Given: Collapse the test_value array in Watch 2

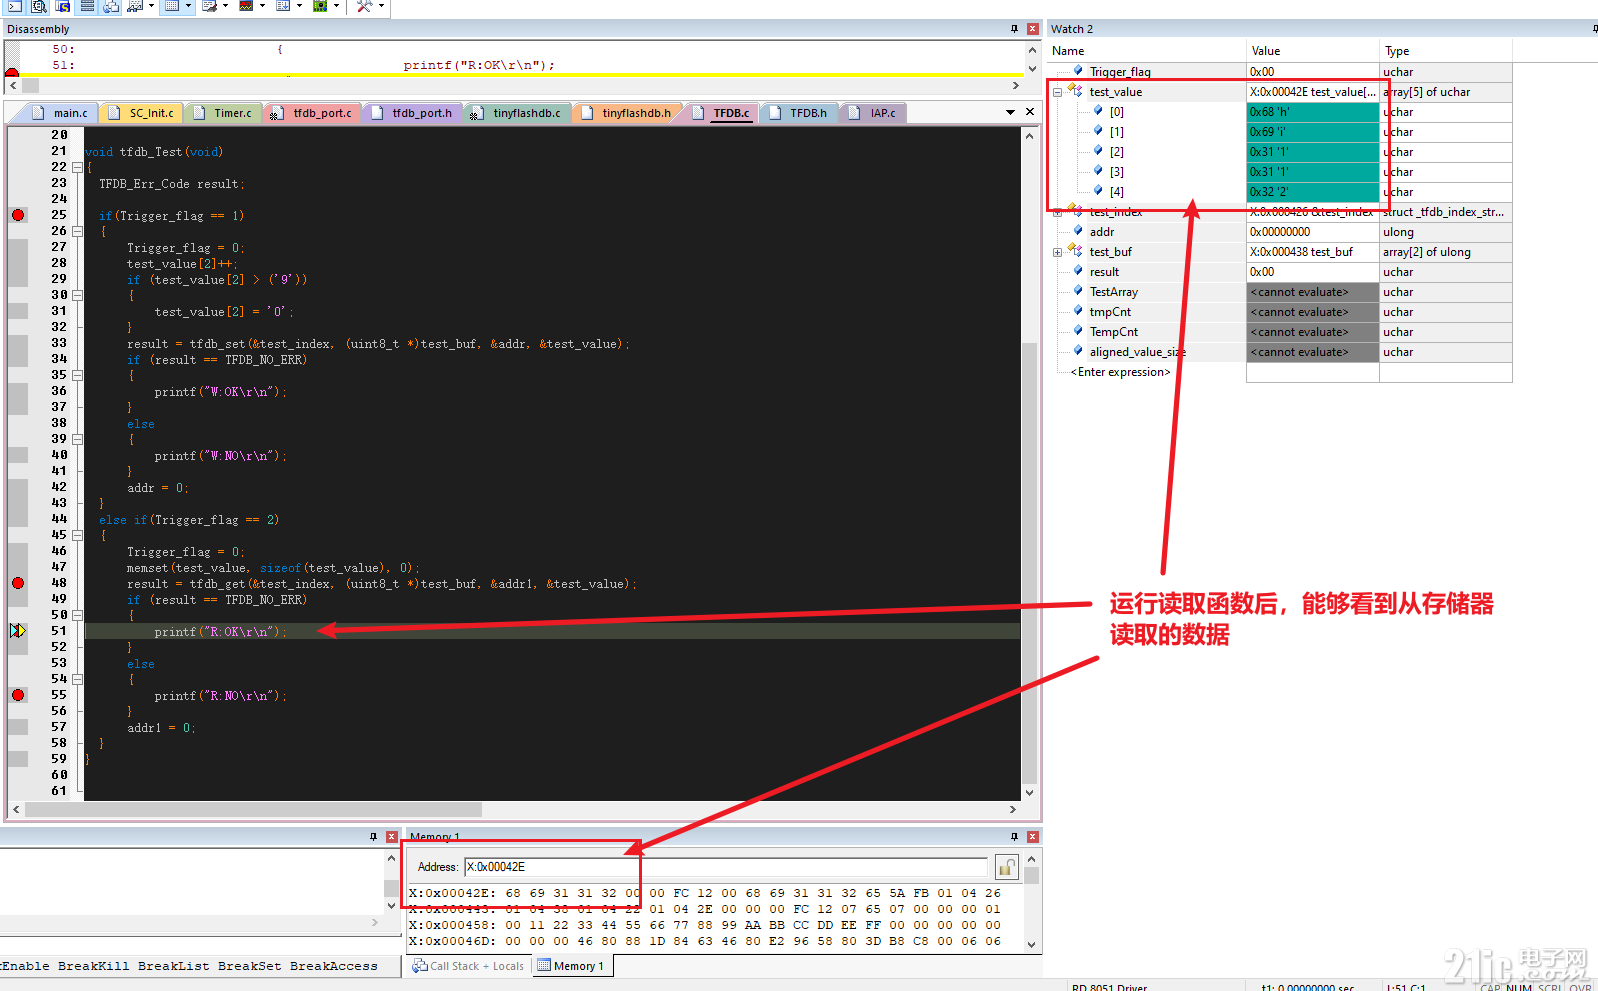Looking at the screenshot, I should pos(1057,92).
